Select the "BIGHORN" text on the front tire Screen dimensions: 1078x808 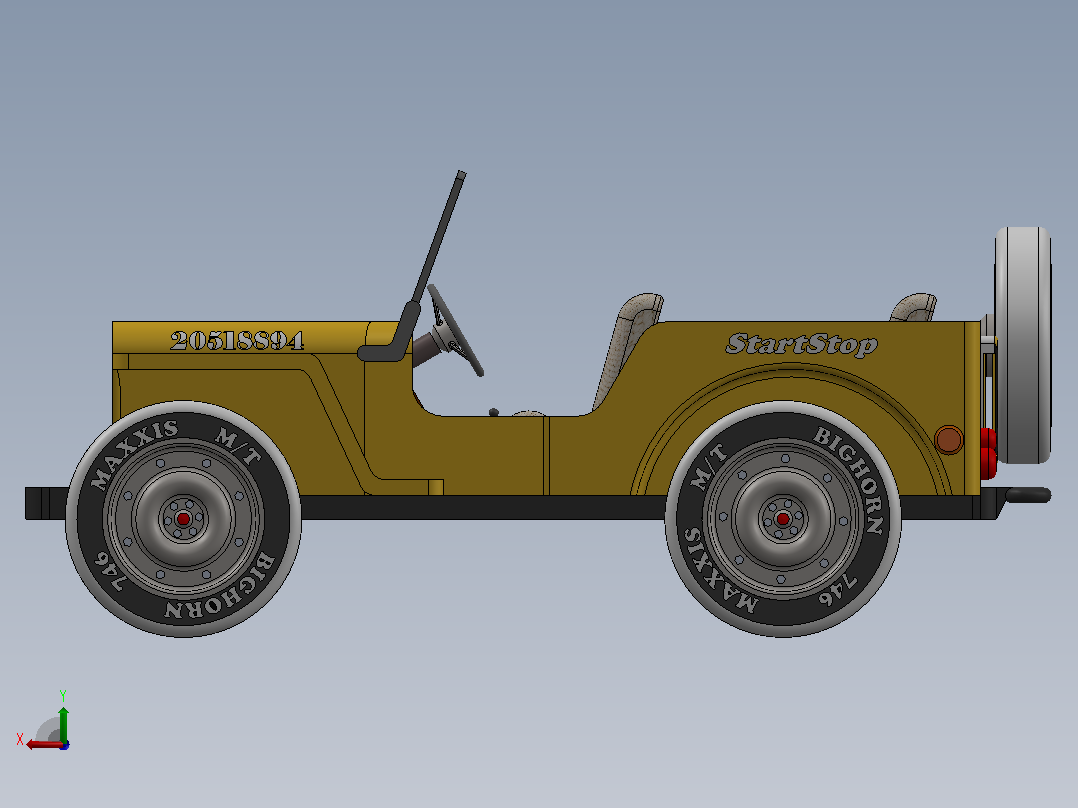pos(220,587)
